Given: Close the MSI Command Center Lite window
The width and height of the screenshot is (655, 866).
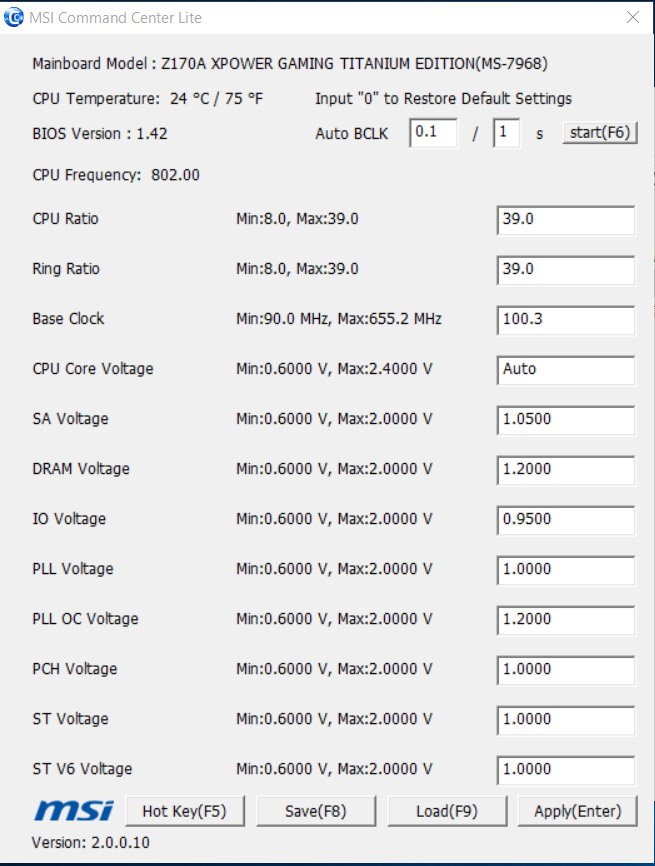Looking at the screenshot, I should [633, 18].
